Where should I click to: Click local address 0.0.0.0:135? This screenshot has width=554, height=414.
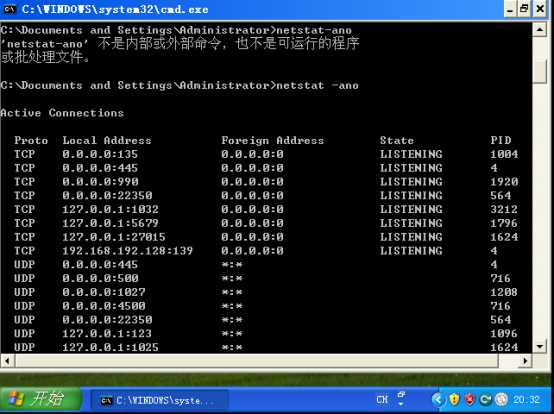point(100,154)
